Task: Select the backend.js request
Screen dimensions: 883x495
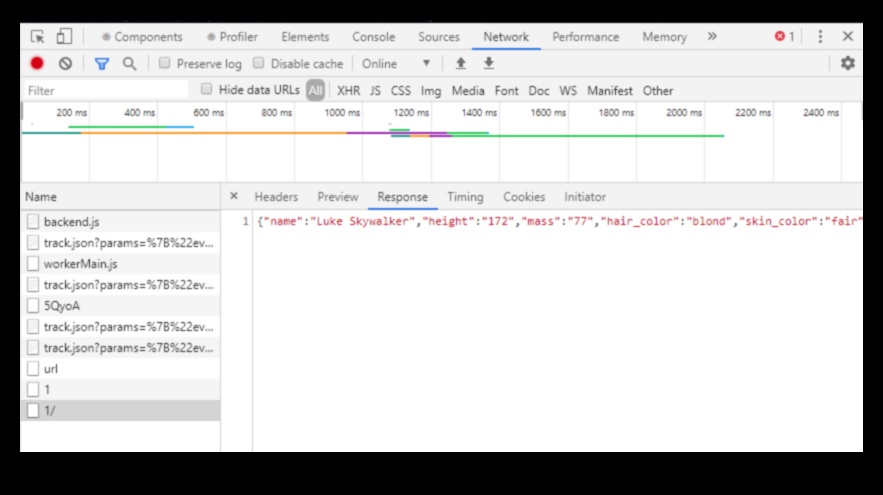Action: tap(71, 221)
